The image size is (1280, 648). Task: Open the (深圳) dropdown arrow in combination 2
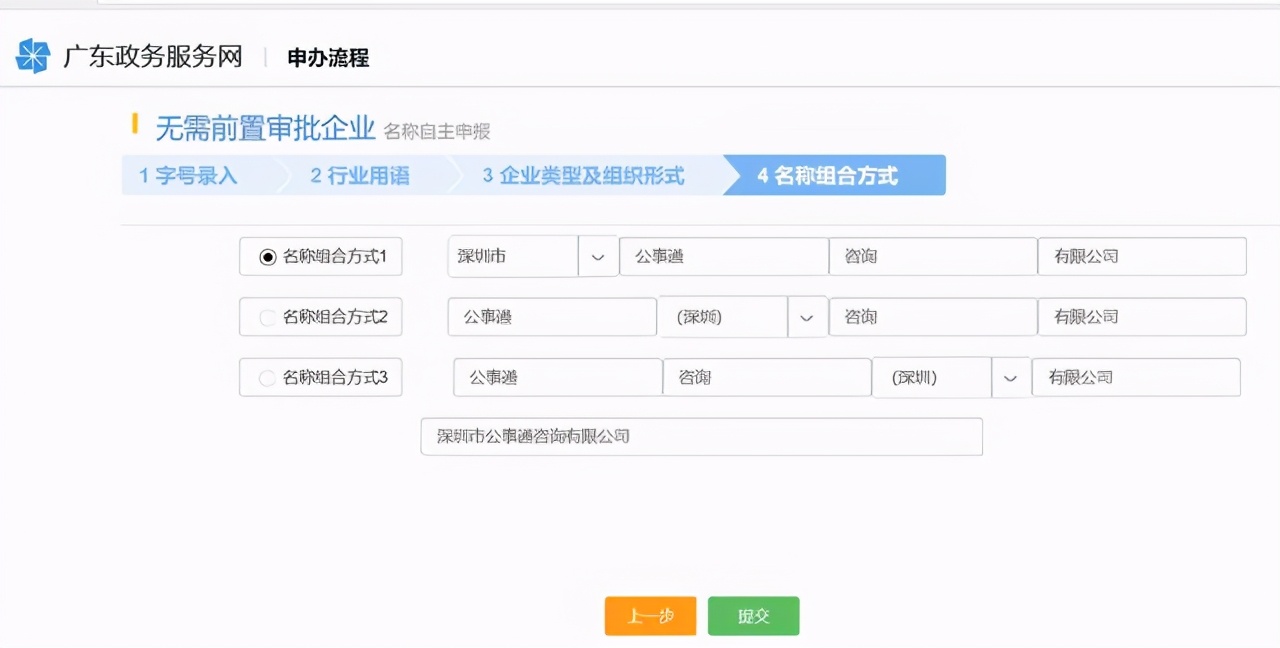pyautogui.click(x=807, y=317)
